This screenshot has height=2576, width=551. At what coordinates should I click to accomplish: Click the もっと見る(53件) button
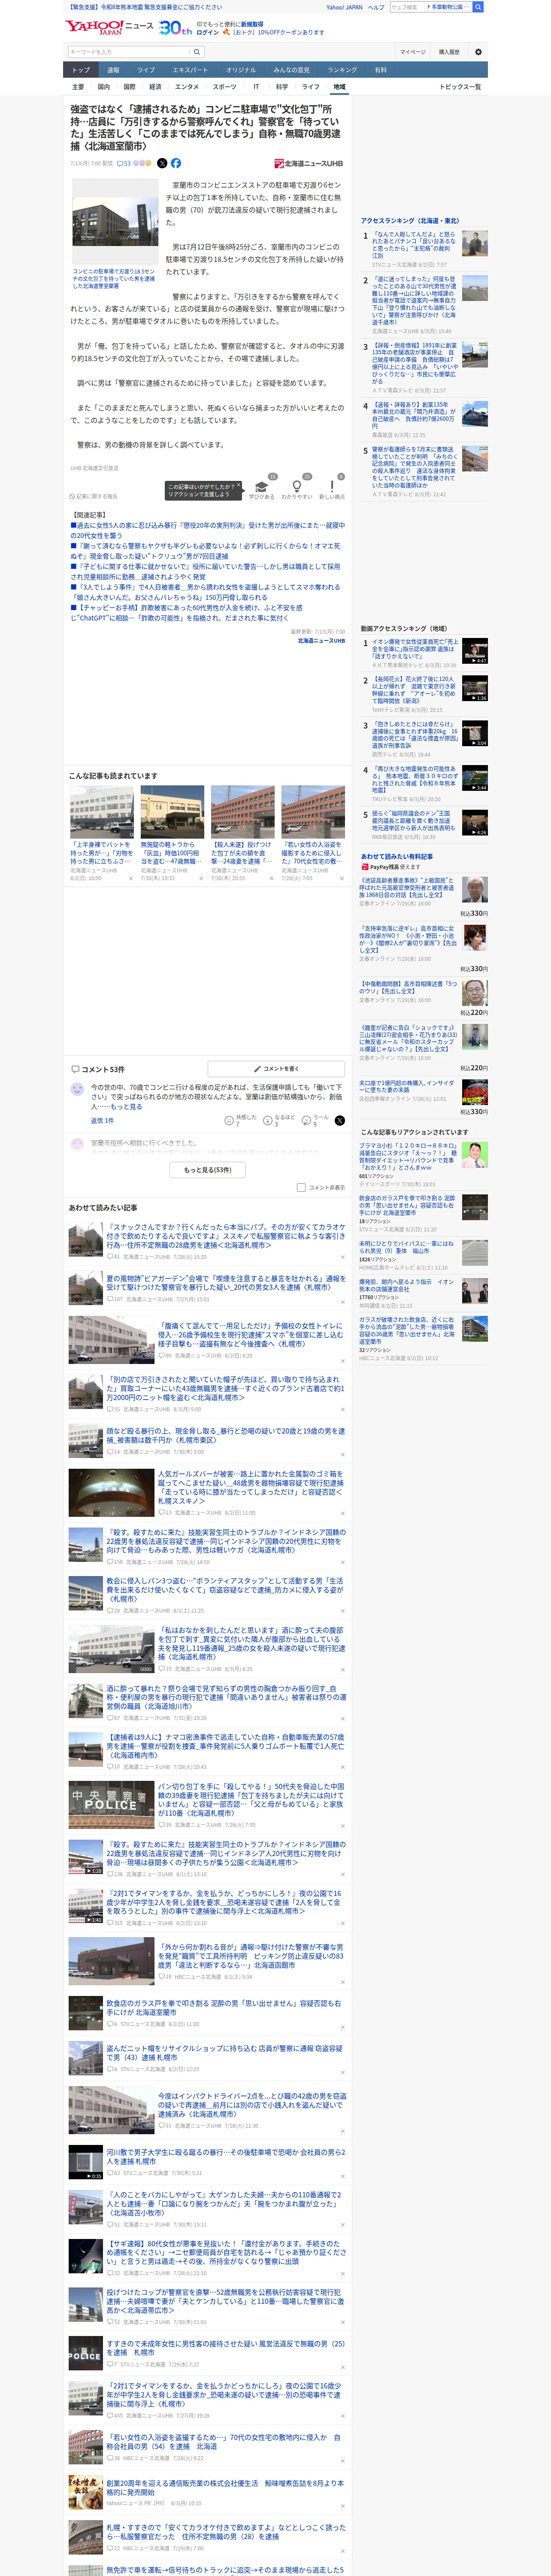(x=208, y=1169)
